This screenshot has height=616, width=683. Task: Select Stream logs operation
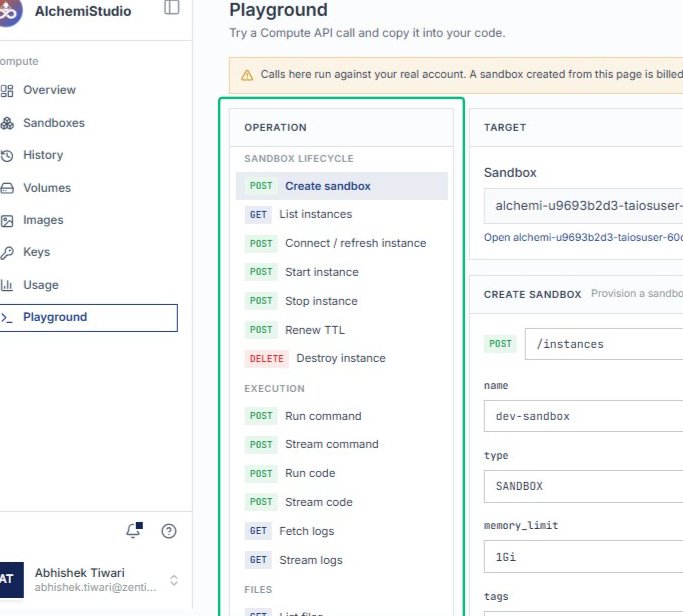click(x=342, y=560)
